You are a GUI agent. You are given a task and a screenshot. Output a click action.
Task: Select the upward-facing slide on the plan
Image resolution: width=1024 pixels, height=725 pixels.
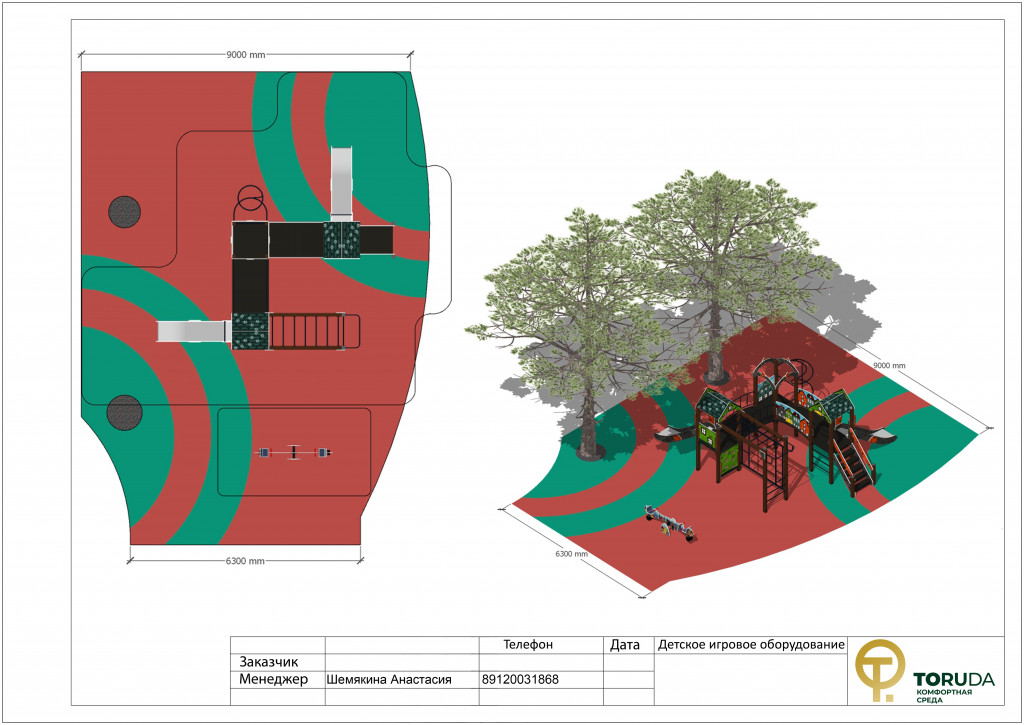342,182
